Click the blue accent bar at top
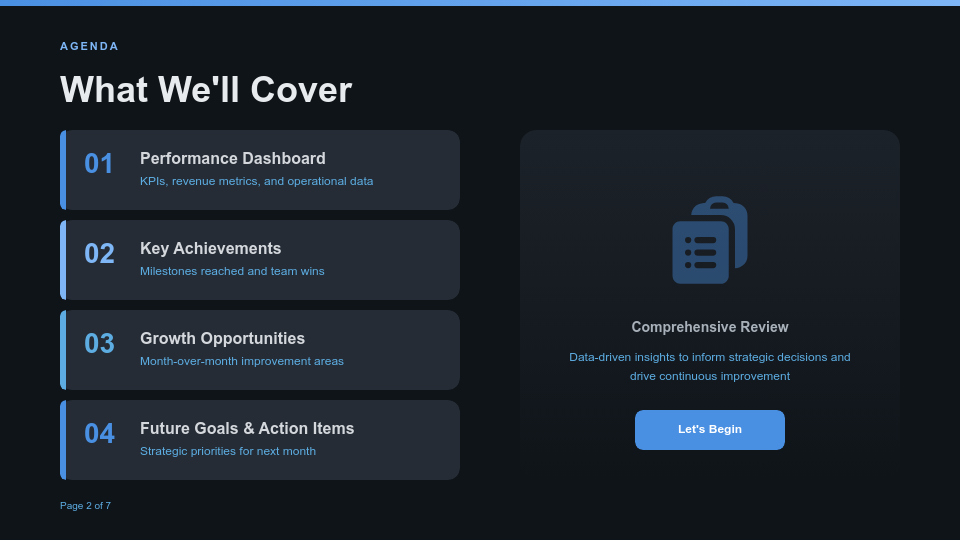Screen dimensions: 960x540 pos(480,3)
